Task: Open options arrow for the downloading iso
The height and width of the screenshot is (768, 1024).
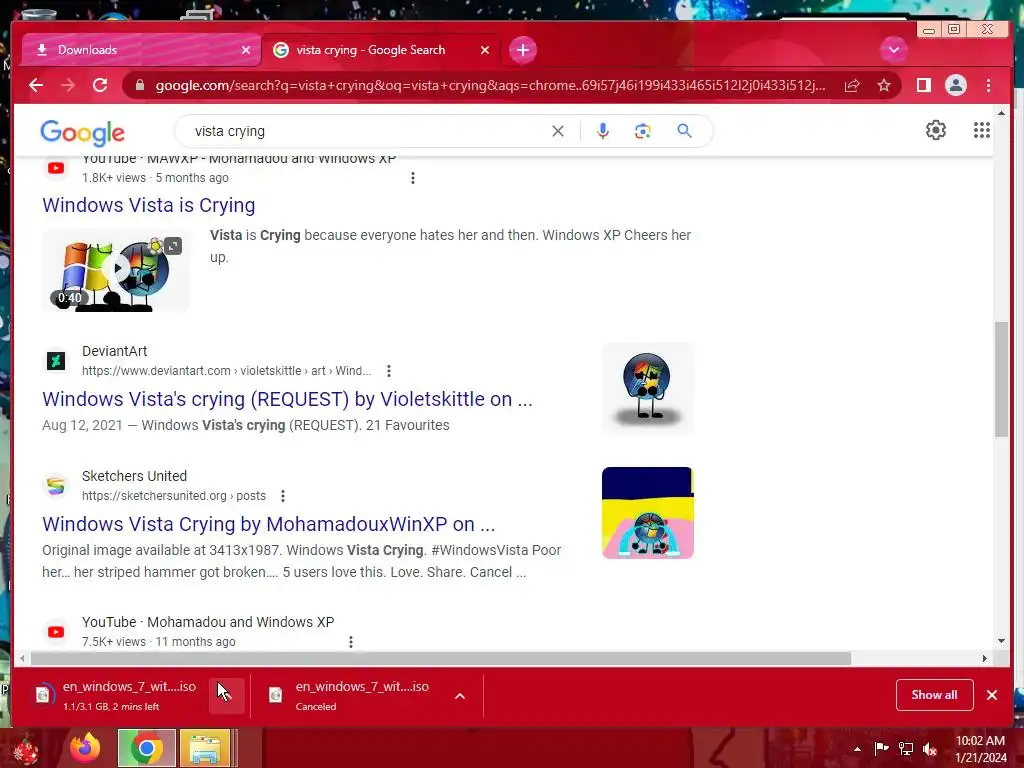Action: tap(227, 696)
